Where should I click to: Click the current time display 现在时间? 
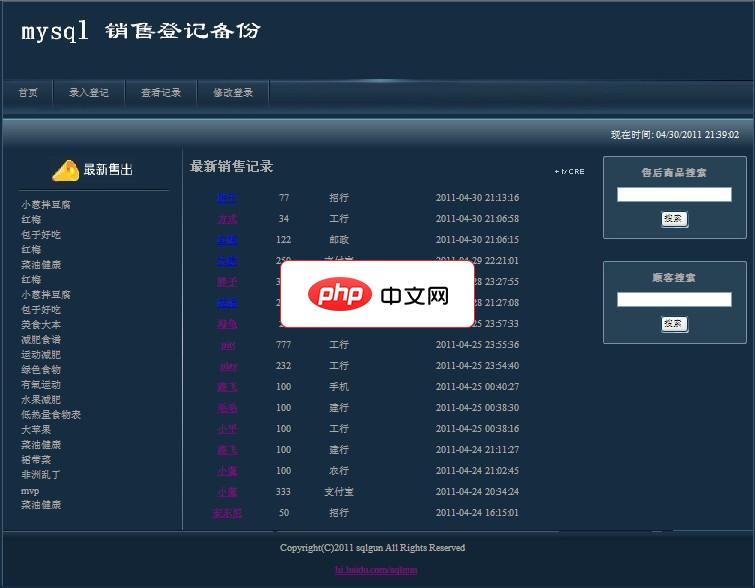point(675,134)
